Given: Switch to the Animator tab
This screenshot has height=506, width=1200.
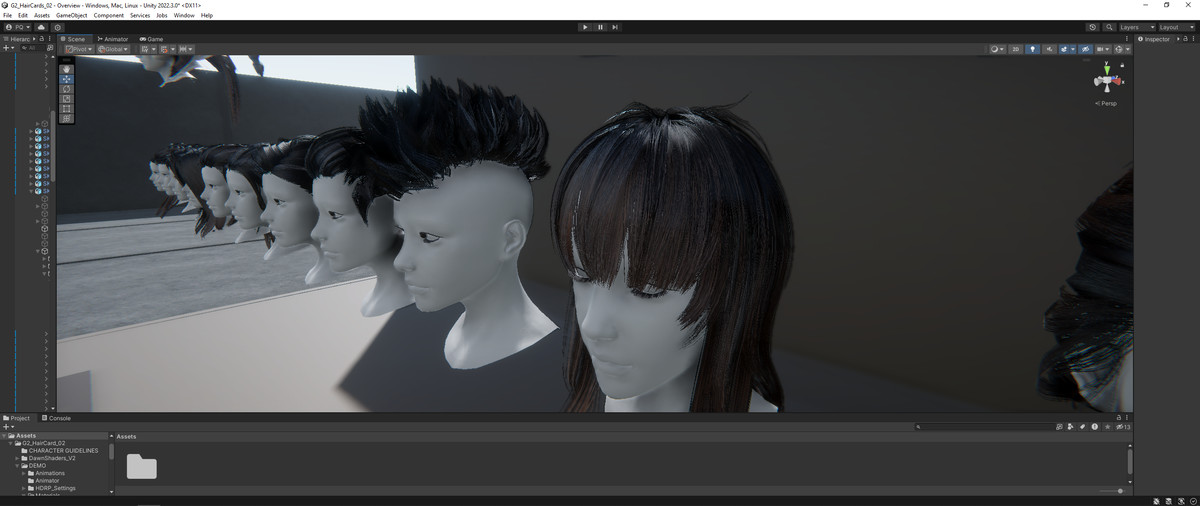Looking at the screenshot, I should pyautogui.click(x=113, y=39).
